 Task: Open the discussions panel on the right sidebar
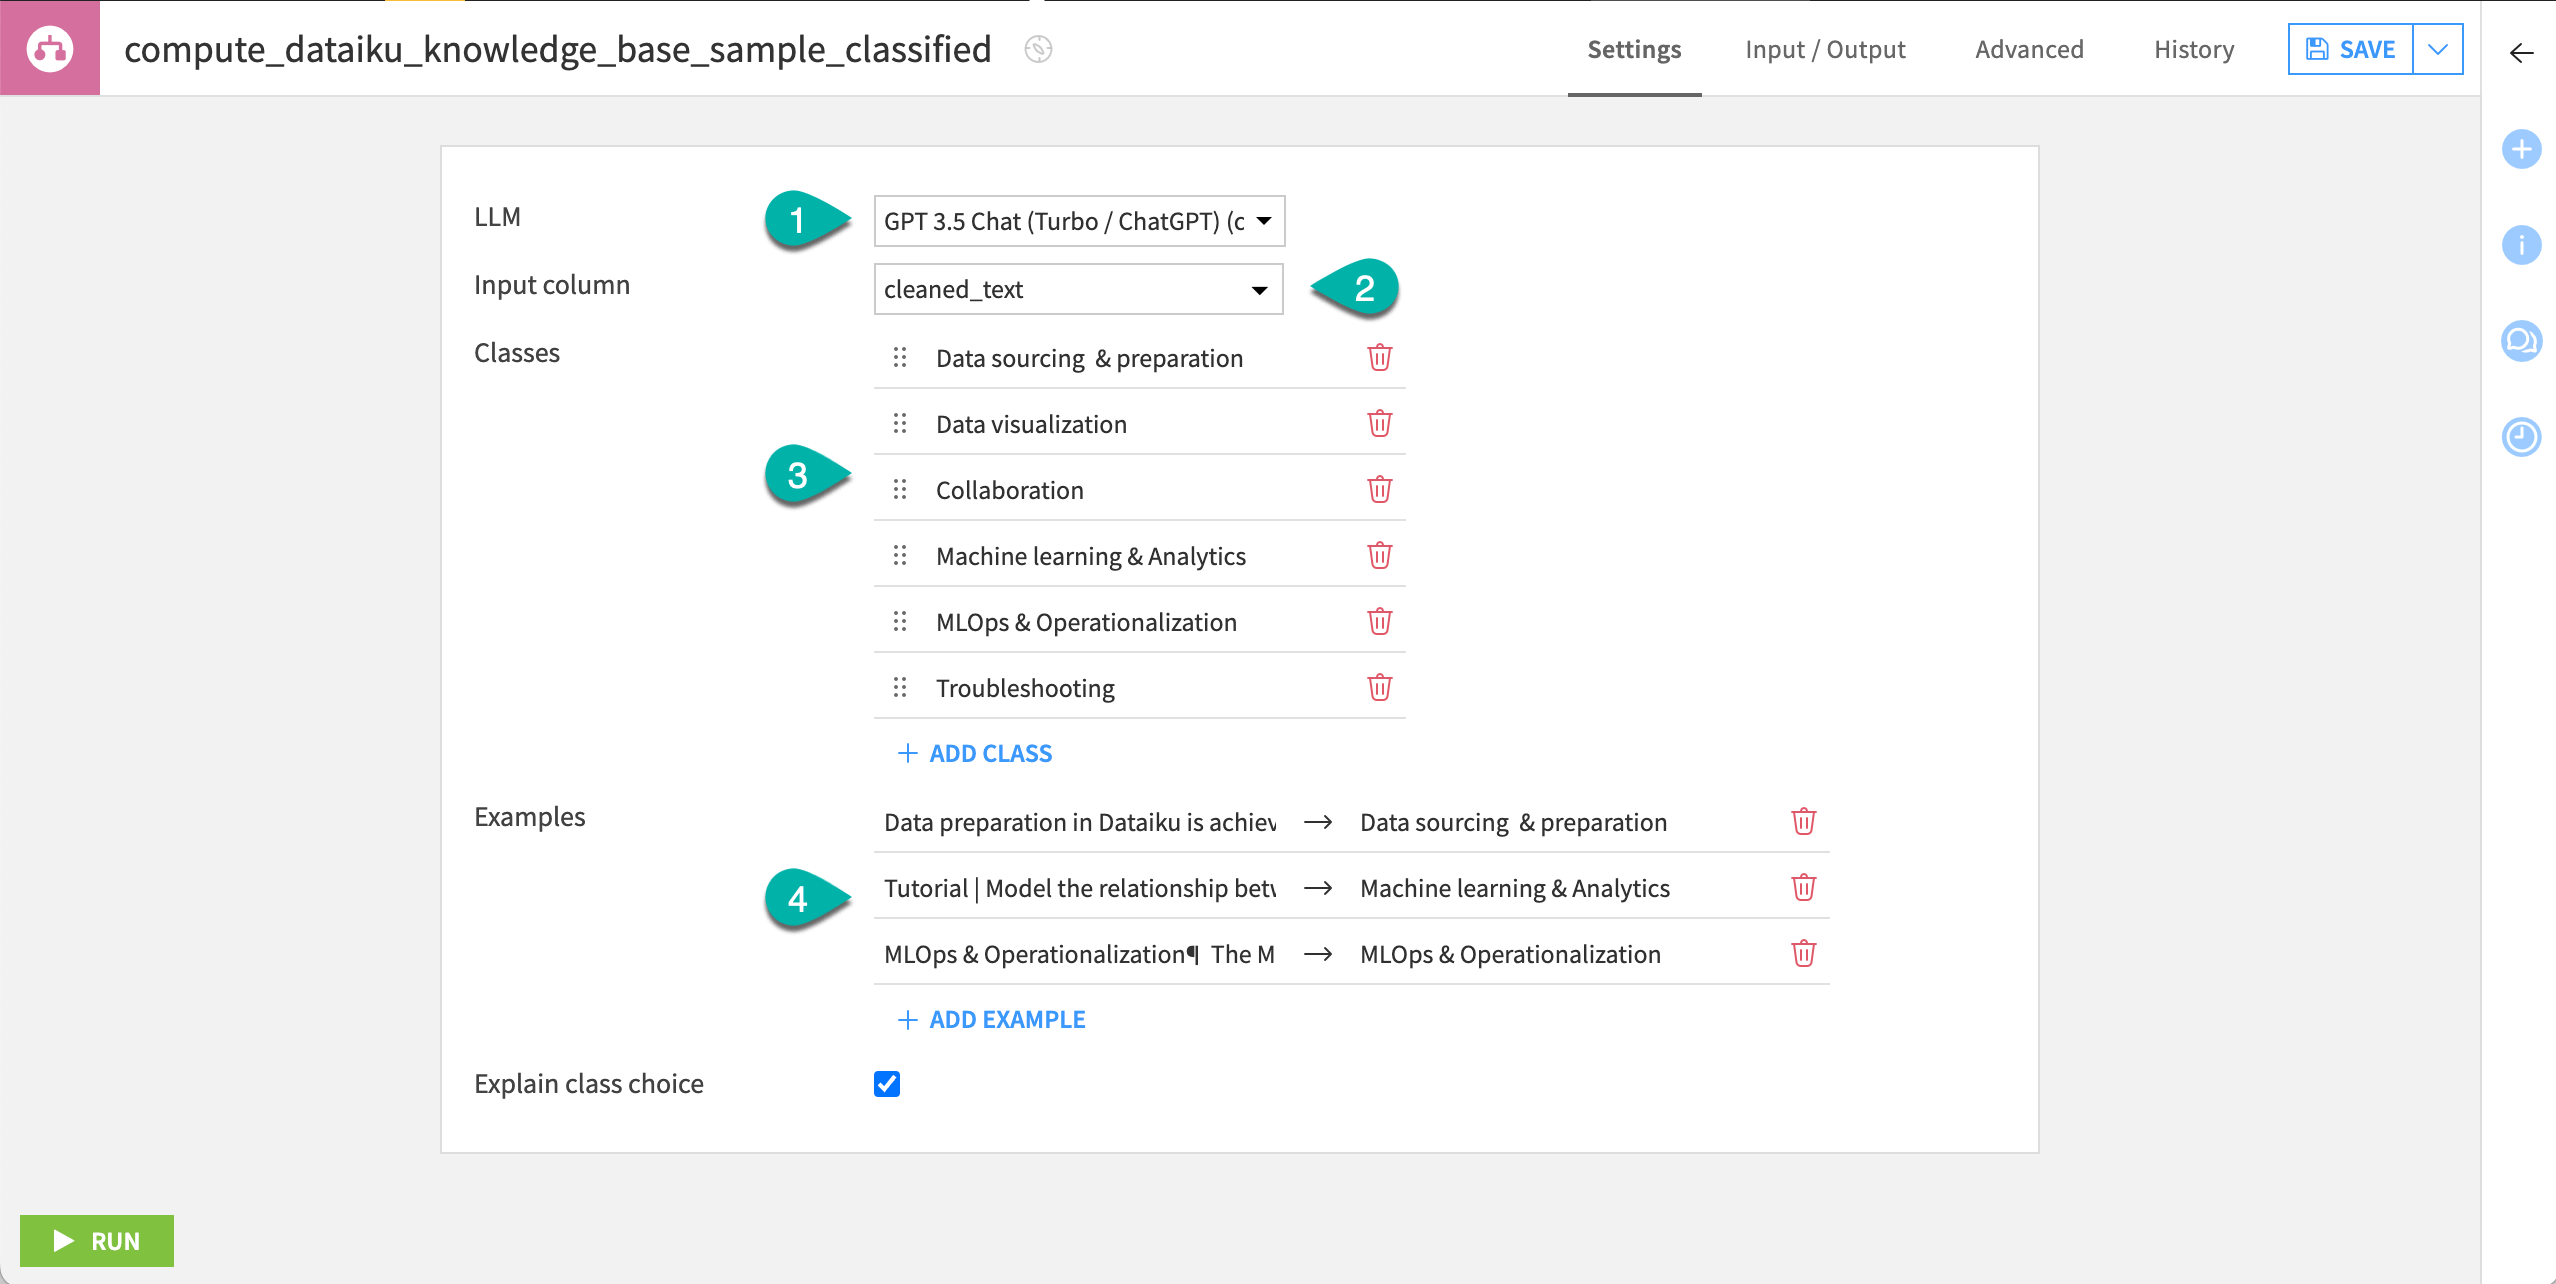tap(2521, 340)
